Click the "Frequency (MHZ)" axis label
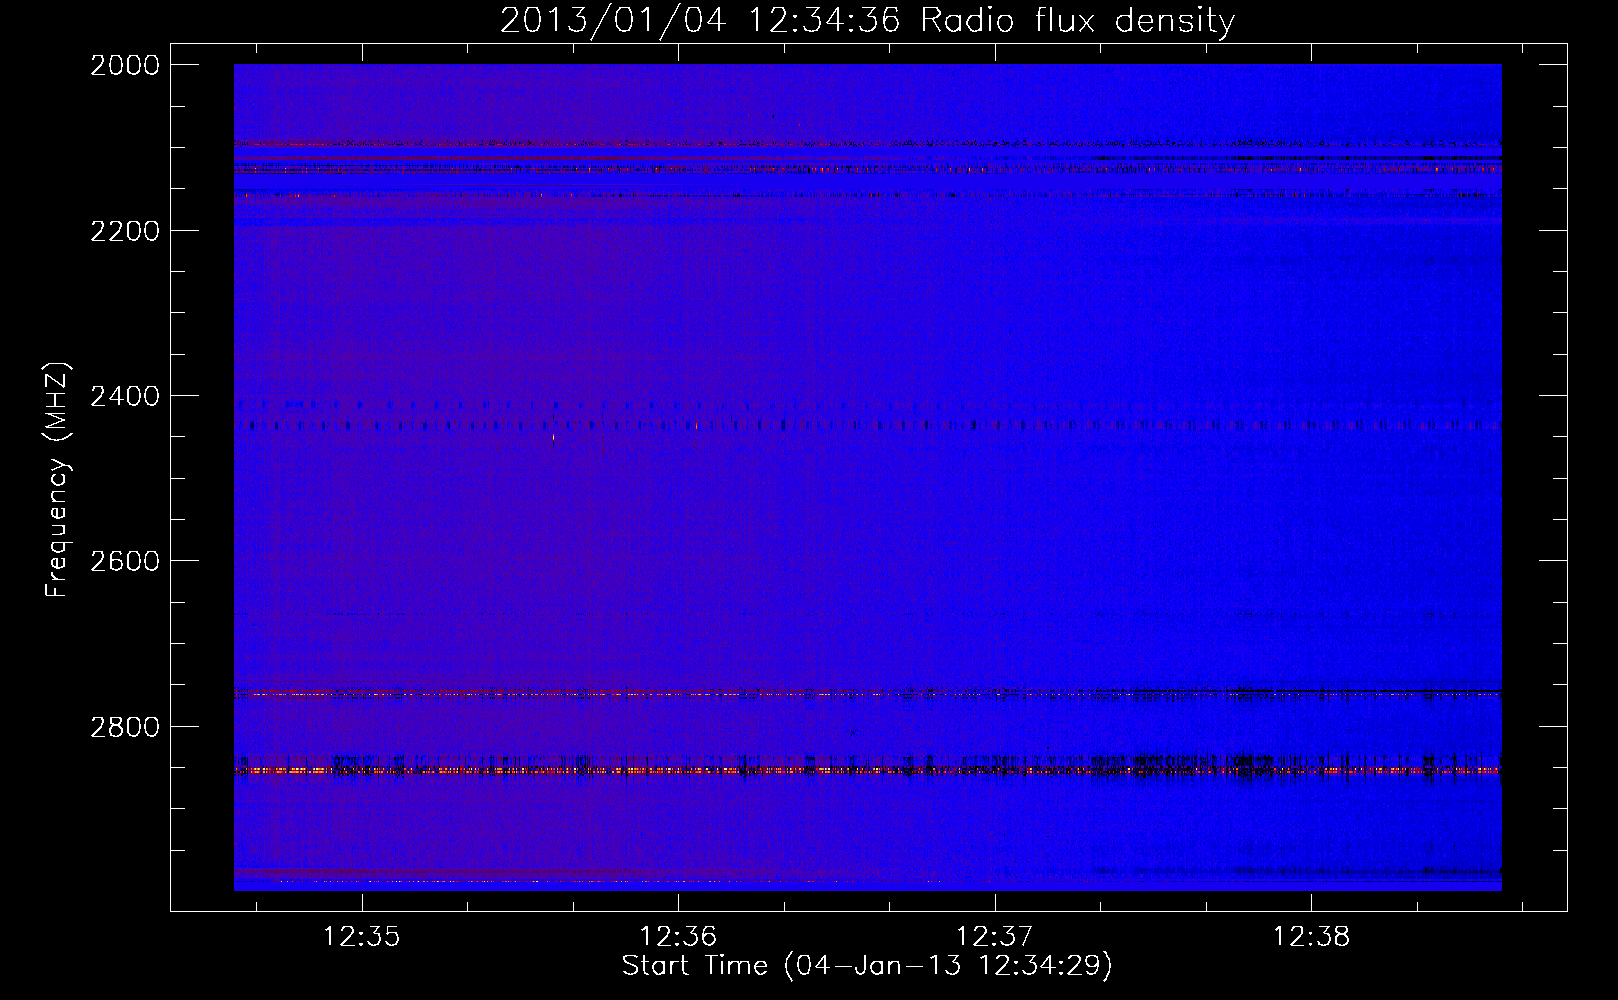Screen dimensions: 1618x1000 point(57,480)
